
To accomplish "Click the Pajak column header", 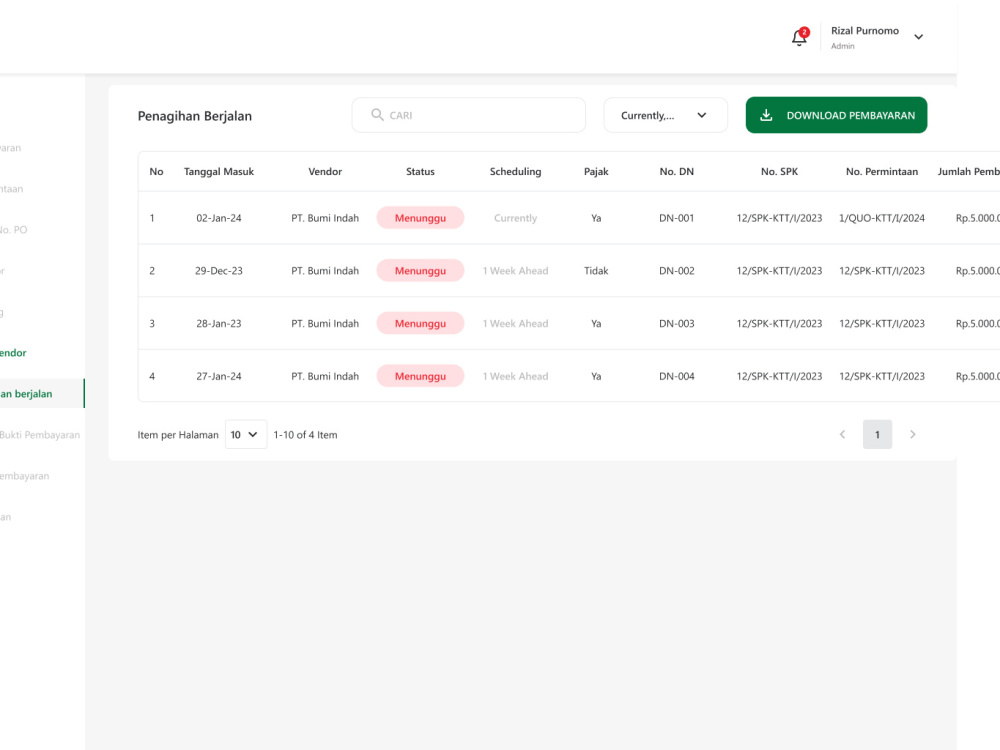I will (596, 172).
